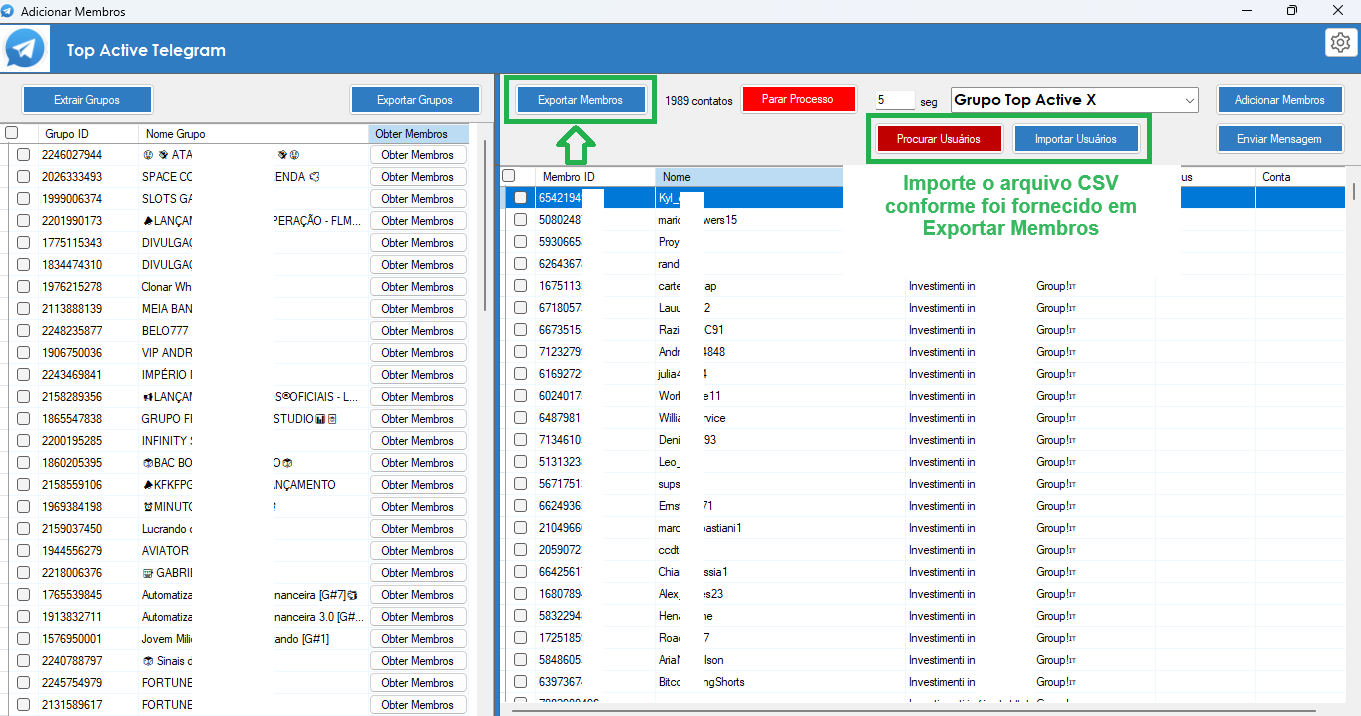
Task: Click the small app icon in the title bar
Action: pos(8,11)
